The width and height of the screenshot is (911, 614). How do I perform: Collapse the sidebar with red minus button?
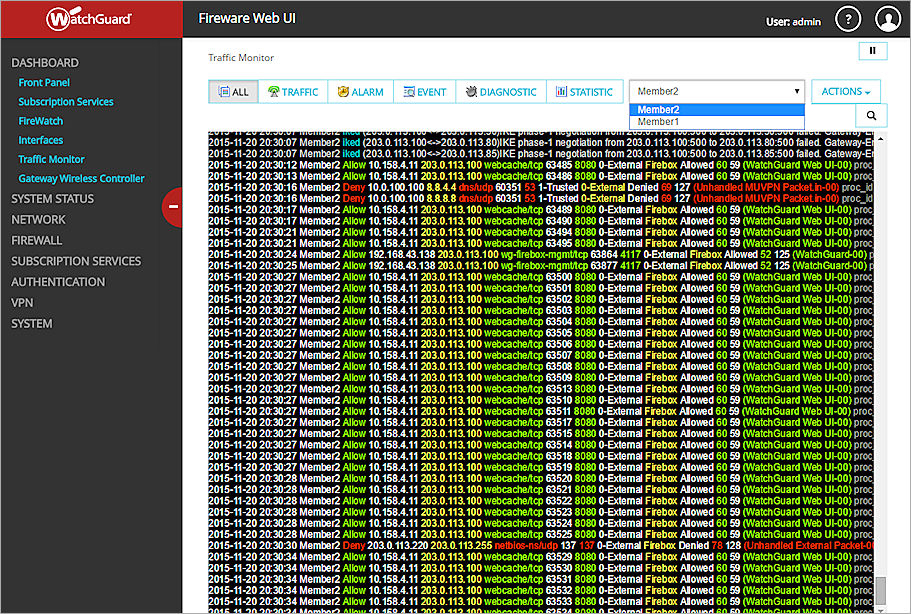[x=173, y=207]
